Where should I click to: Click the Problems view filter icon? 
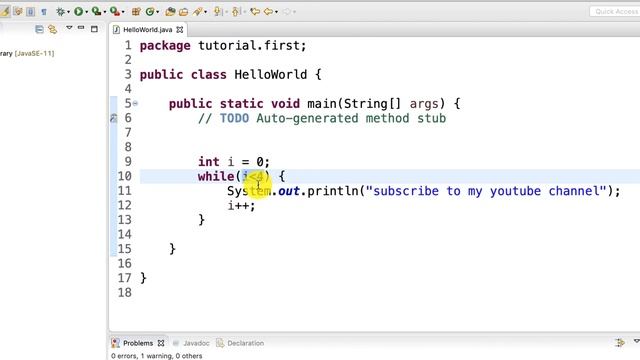(620, 342)
